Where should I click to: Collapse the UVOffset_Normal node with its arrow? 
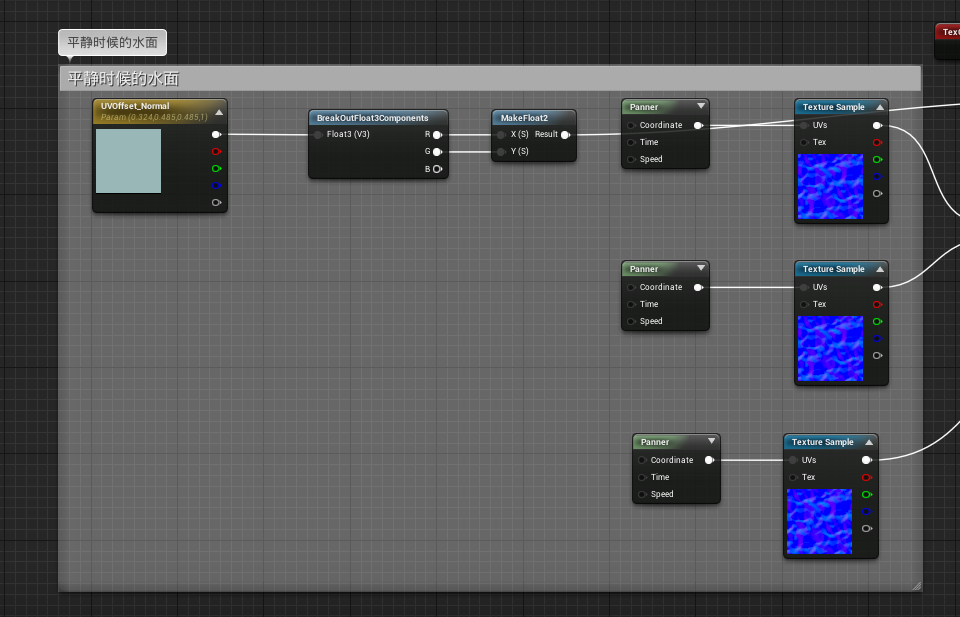coord(219,112)
